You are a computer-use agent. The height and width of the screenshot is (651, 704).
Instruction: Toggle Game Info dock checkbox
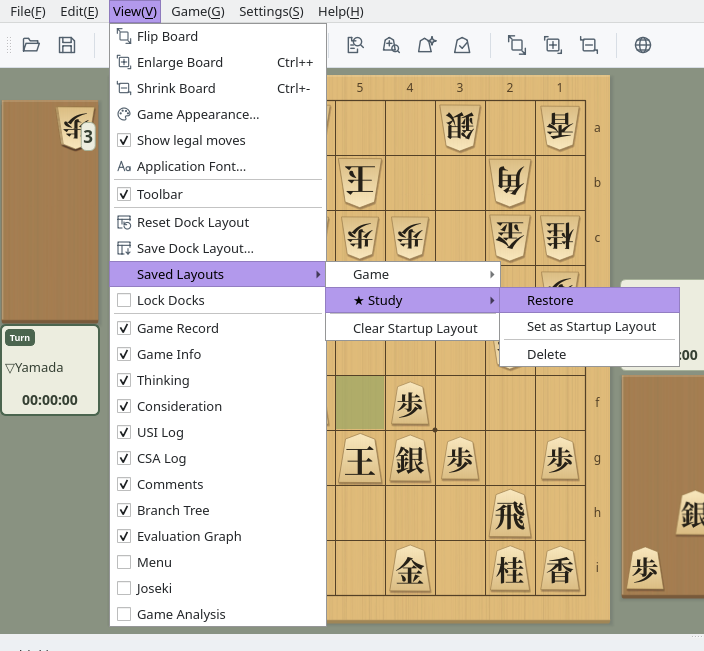coord(124,354)
